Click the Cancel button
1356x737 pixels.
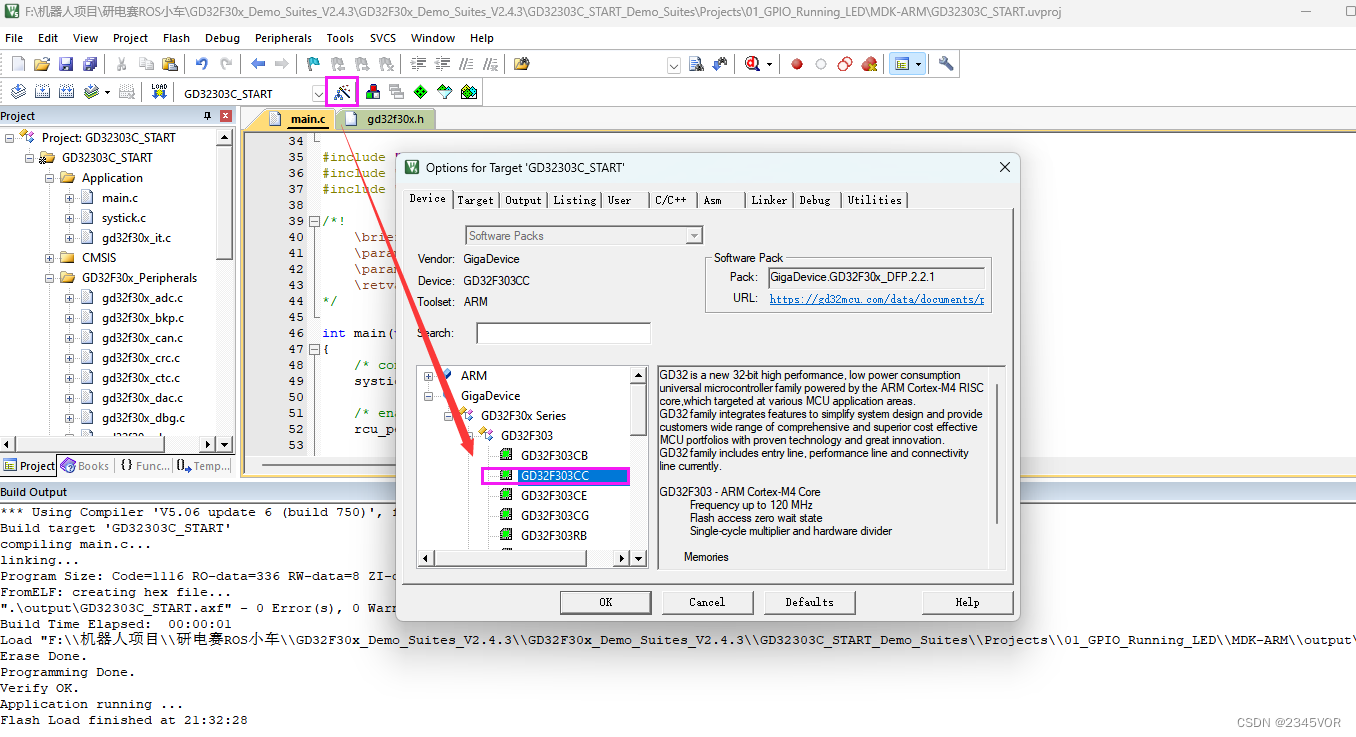click(707, 602)
